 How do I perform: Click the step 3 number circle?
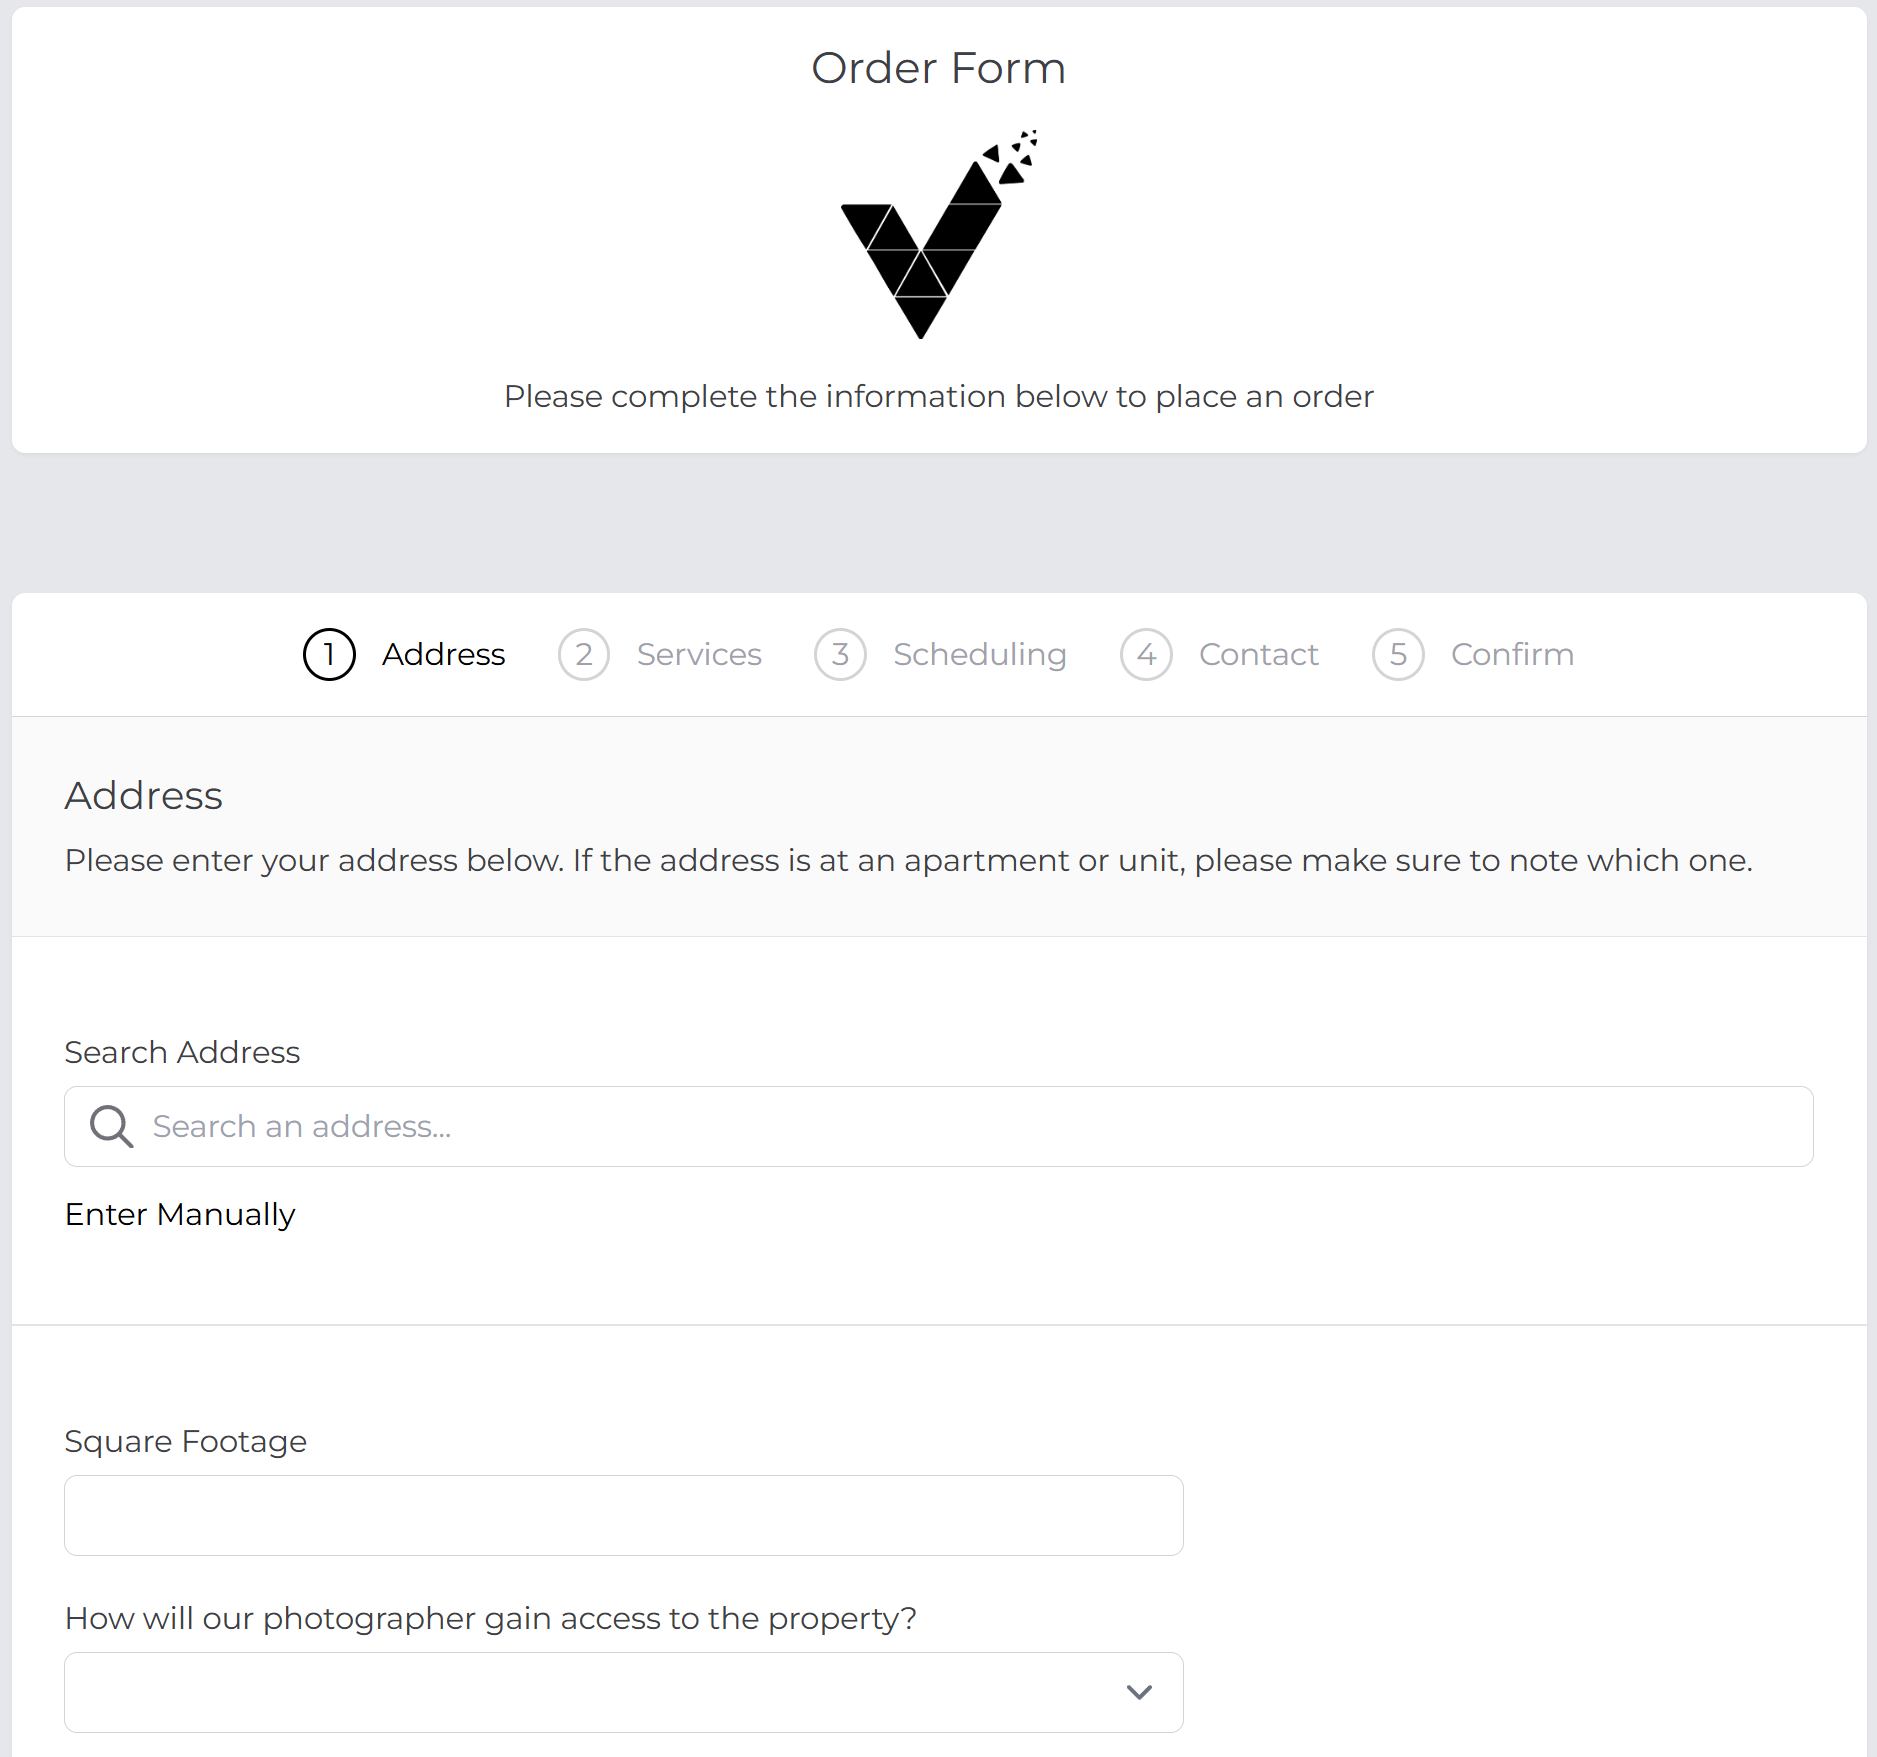point(840,654)
